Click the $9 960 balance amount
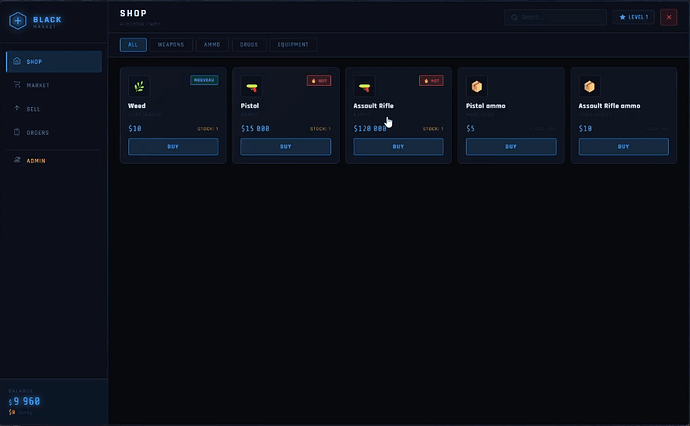This screenshot has height=426, width=690. pyautogui.click(x=25, y=401)
